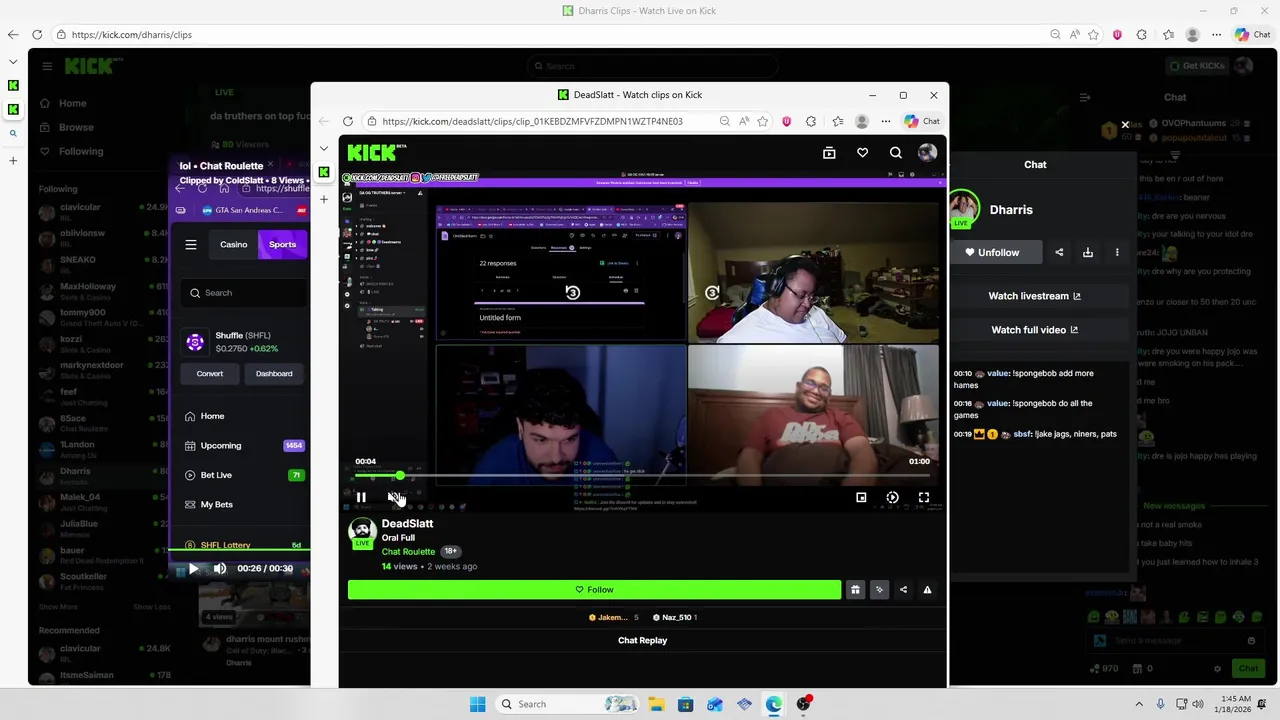Go back in the main Edge window

pos(13,34)
